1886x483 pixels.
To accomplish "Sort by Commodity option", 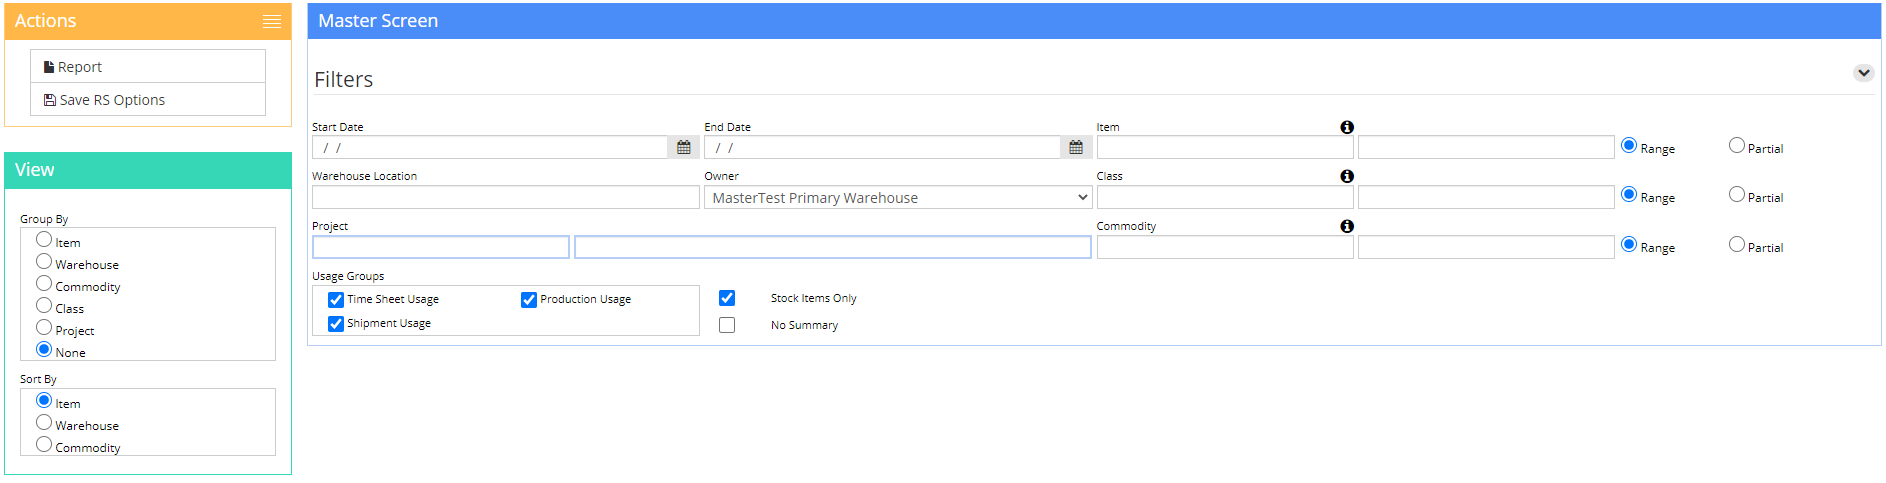I will coord(44,445).
